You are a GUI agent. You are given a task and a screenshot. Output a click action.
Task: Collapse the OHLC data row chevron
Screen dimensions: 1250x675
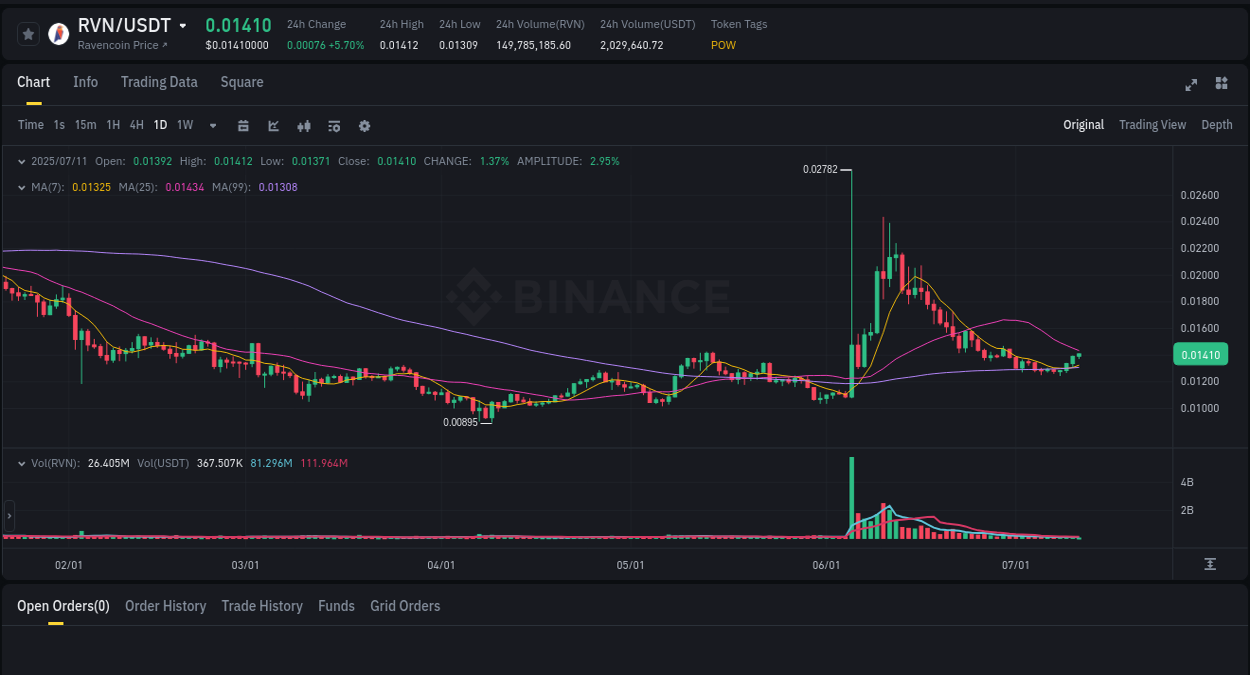click(22, 161)
